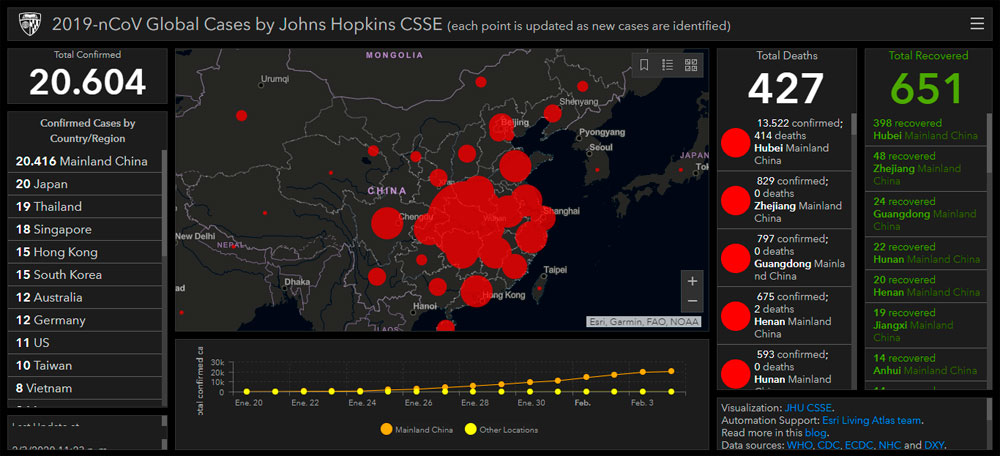Image resolution: width=1000 pixels, height=456 pixels.
Task: Open DXY data source link
Action: (934, 445)
